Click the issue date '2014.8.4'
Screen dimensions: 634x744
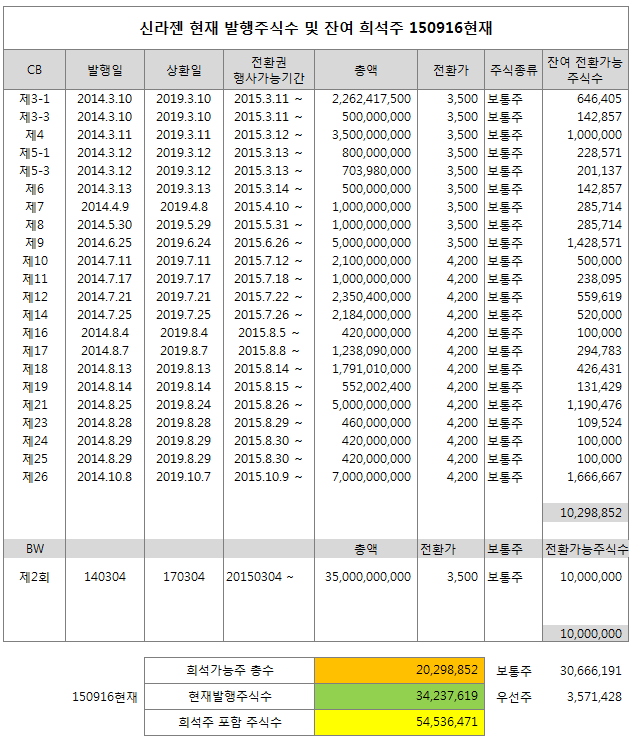pos(105,333)
